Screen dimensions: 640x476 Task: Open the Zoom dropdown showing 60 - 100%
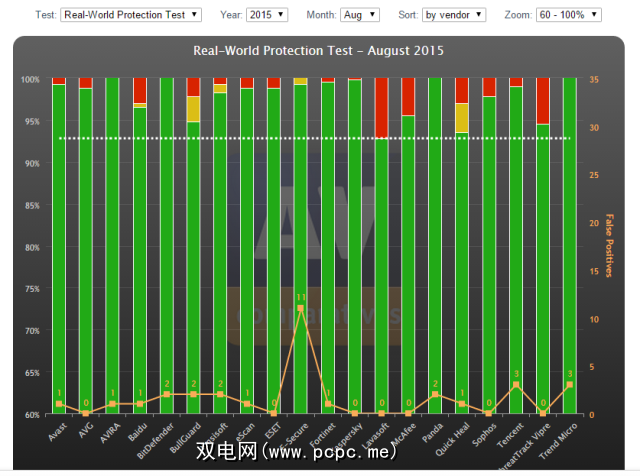tap(569, 15)
